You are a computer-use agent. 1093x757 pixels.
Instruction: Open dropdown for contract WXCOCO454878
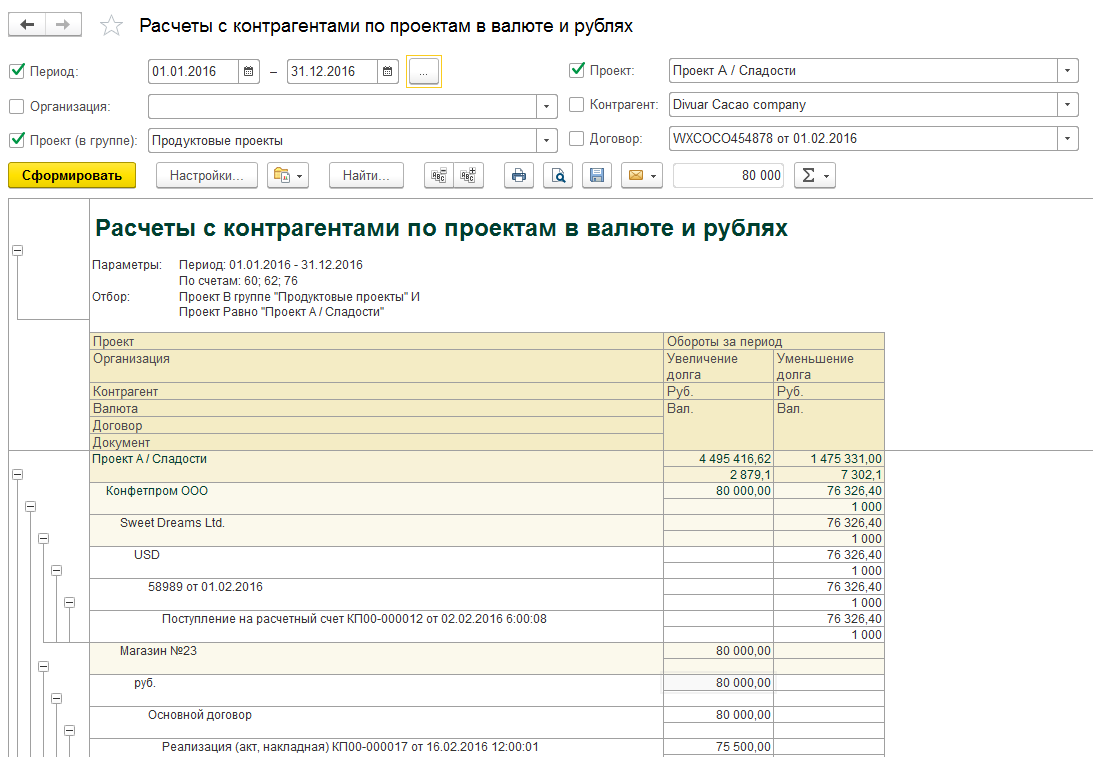point(1067,139)
